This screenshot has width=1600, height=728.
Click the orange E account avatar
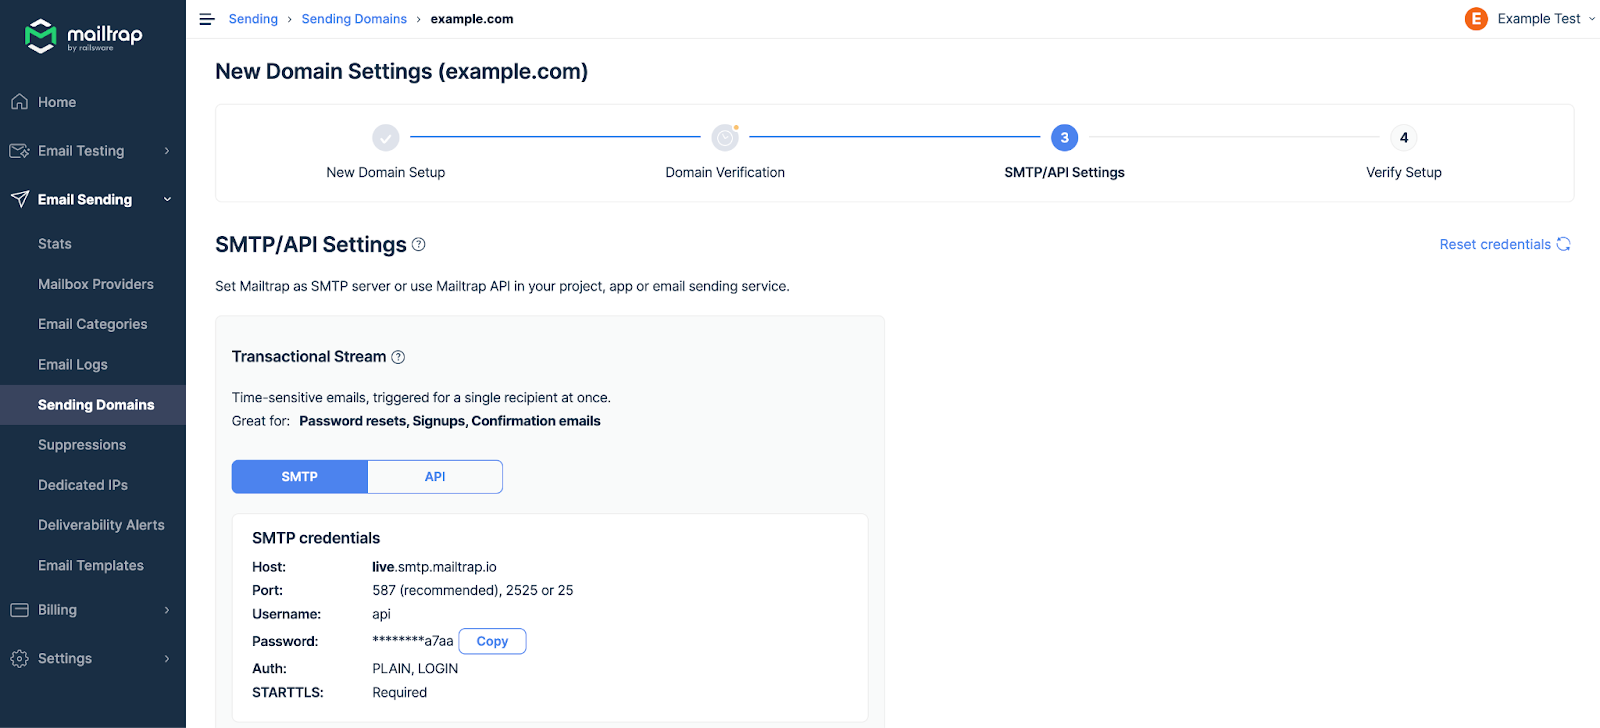(x=1476, y=19)
